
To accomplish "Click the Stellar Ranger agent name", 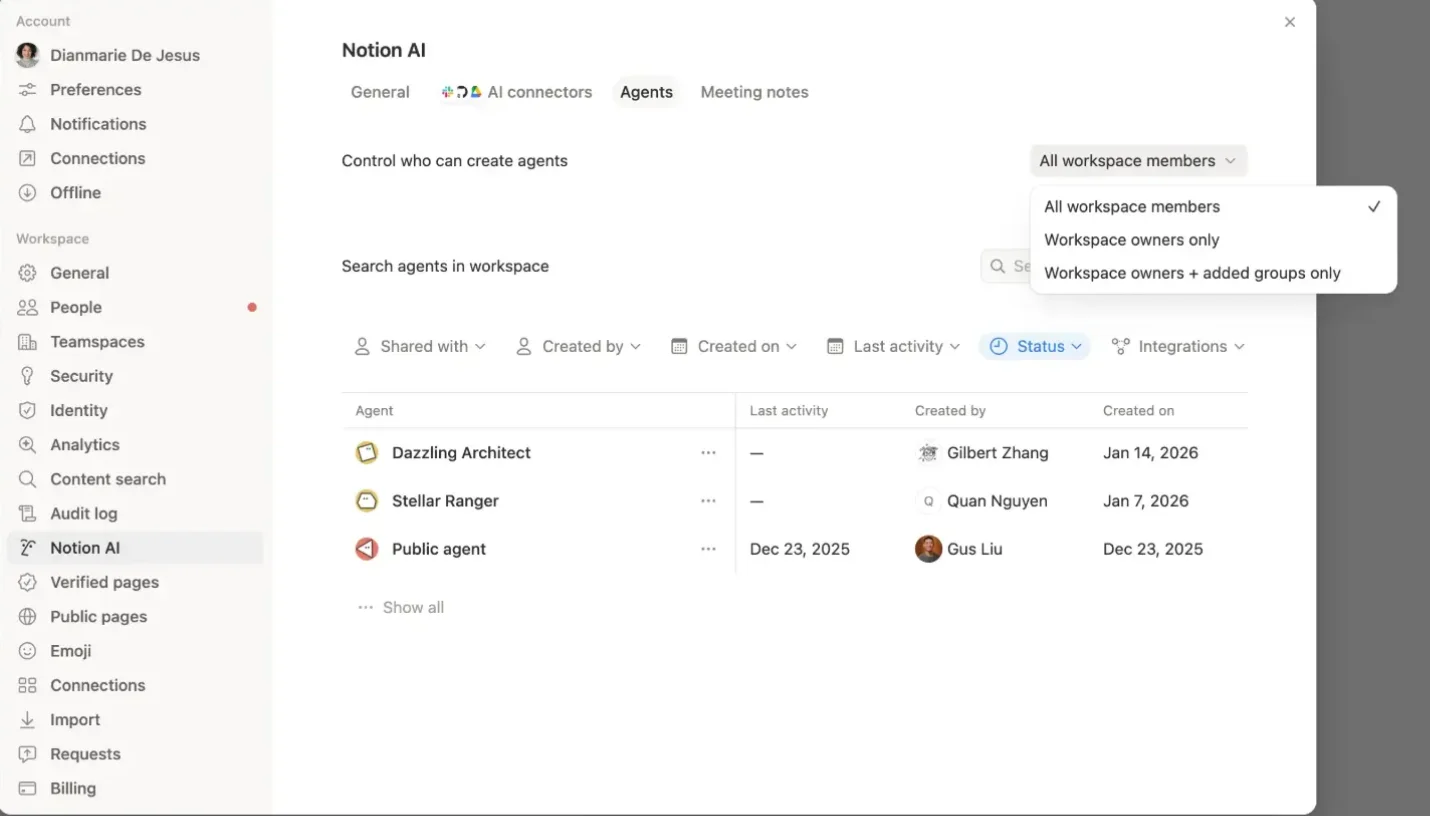I will click(x=445, y=501).
